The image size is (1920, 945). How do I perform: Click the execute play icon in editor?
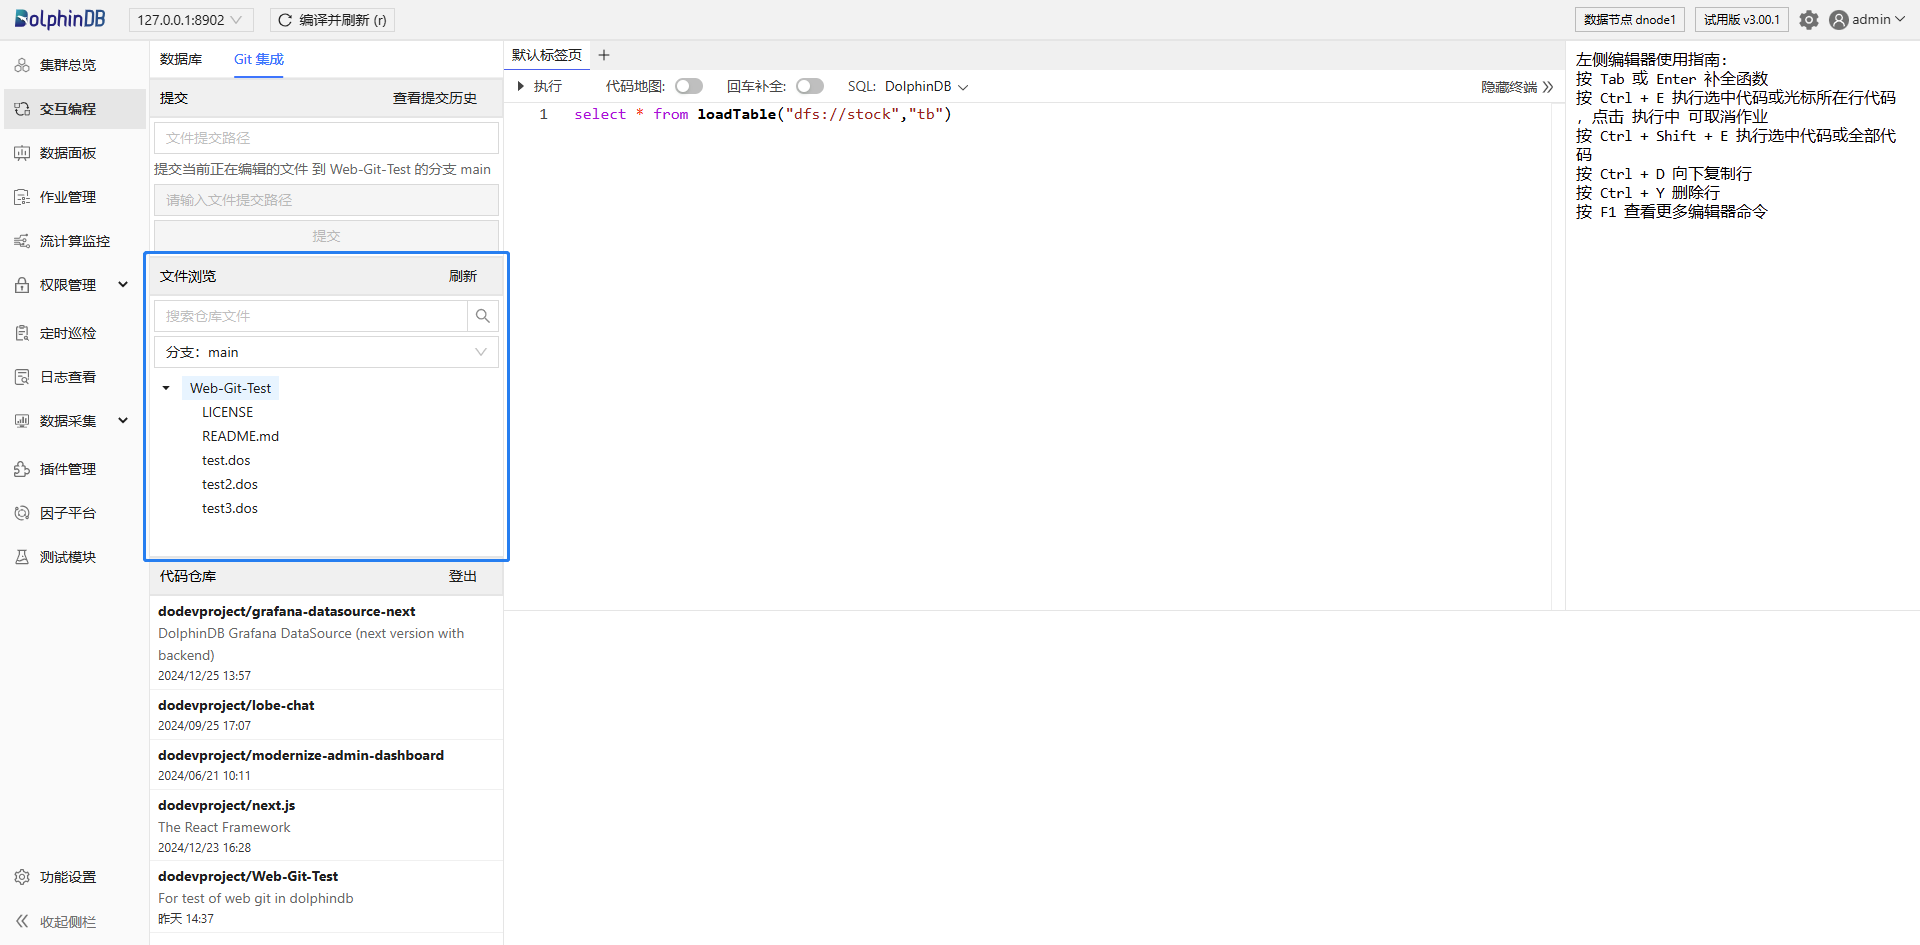[521, 87]
